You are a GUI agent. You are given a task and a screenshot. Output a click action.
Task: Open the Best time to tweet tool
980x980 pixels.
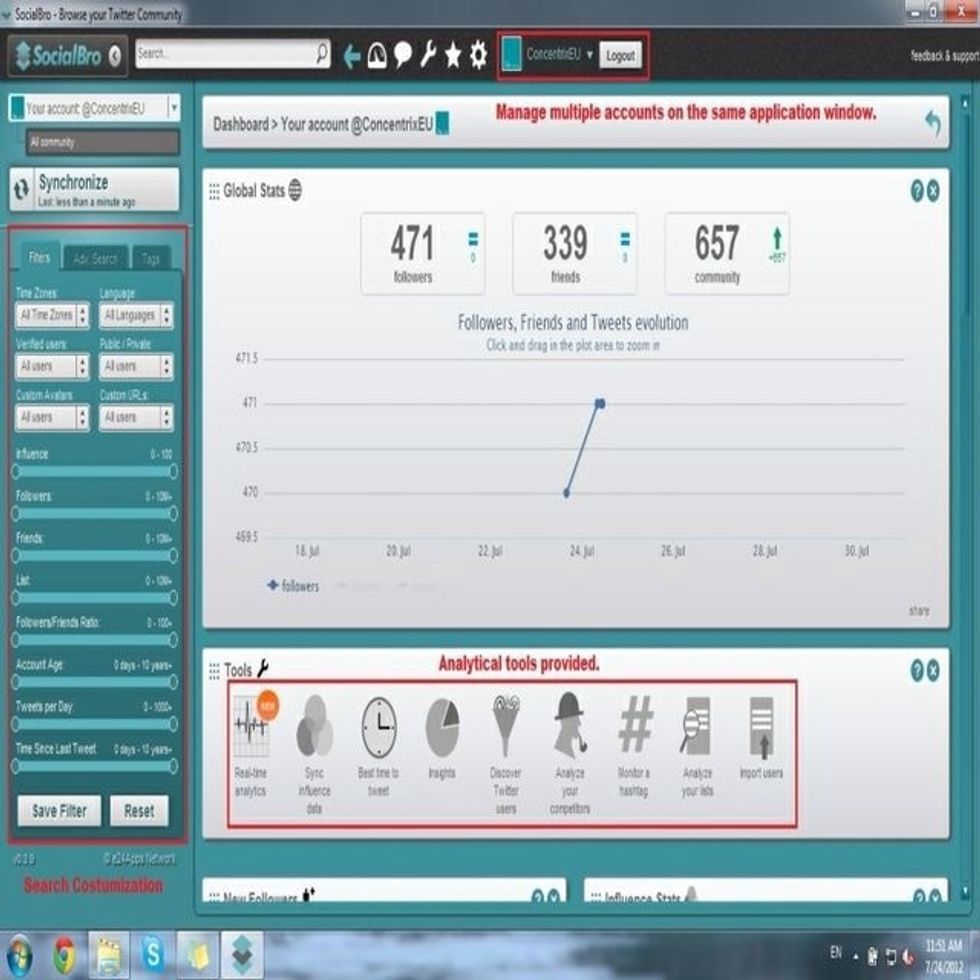click(379, 728)
